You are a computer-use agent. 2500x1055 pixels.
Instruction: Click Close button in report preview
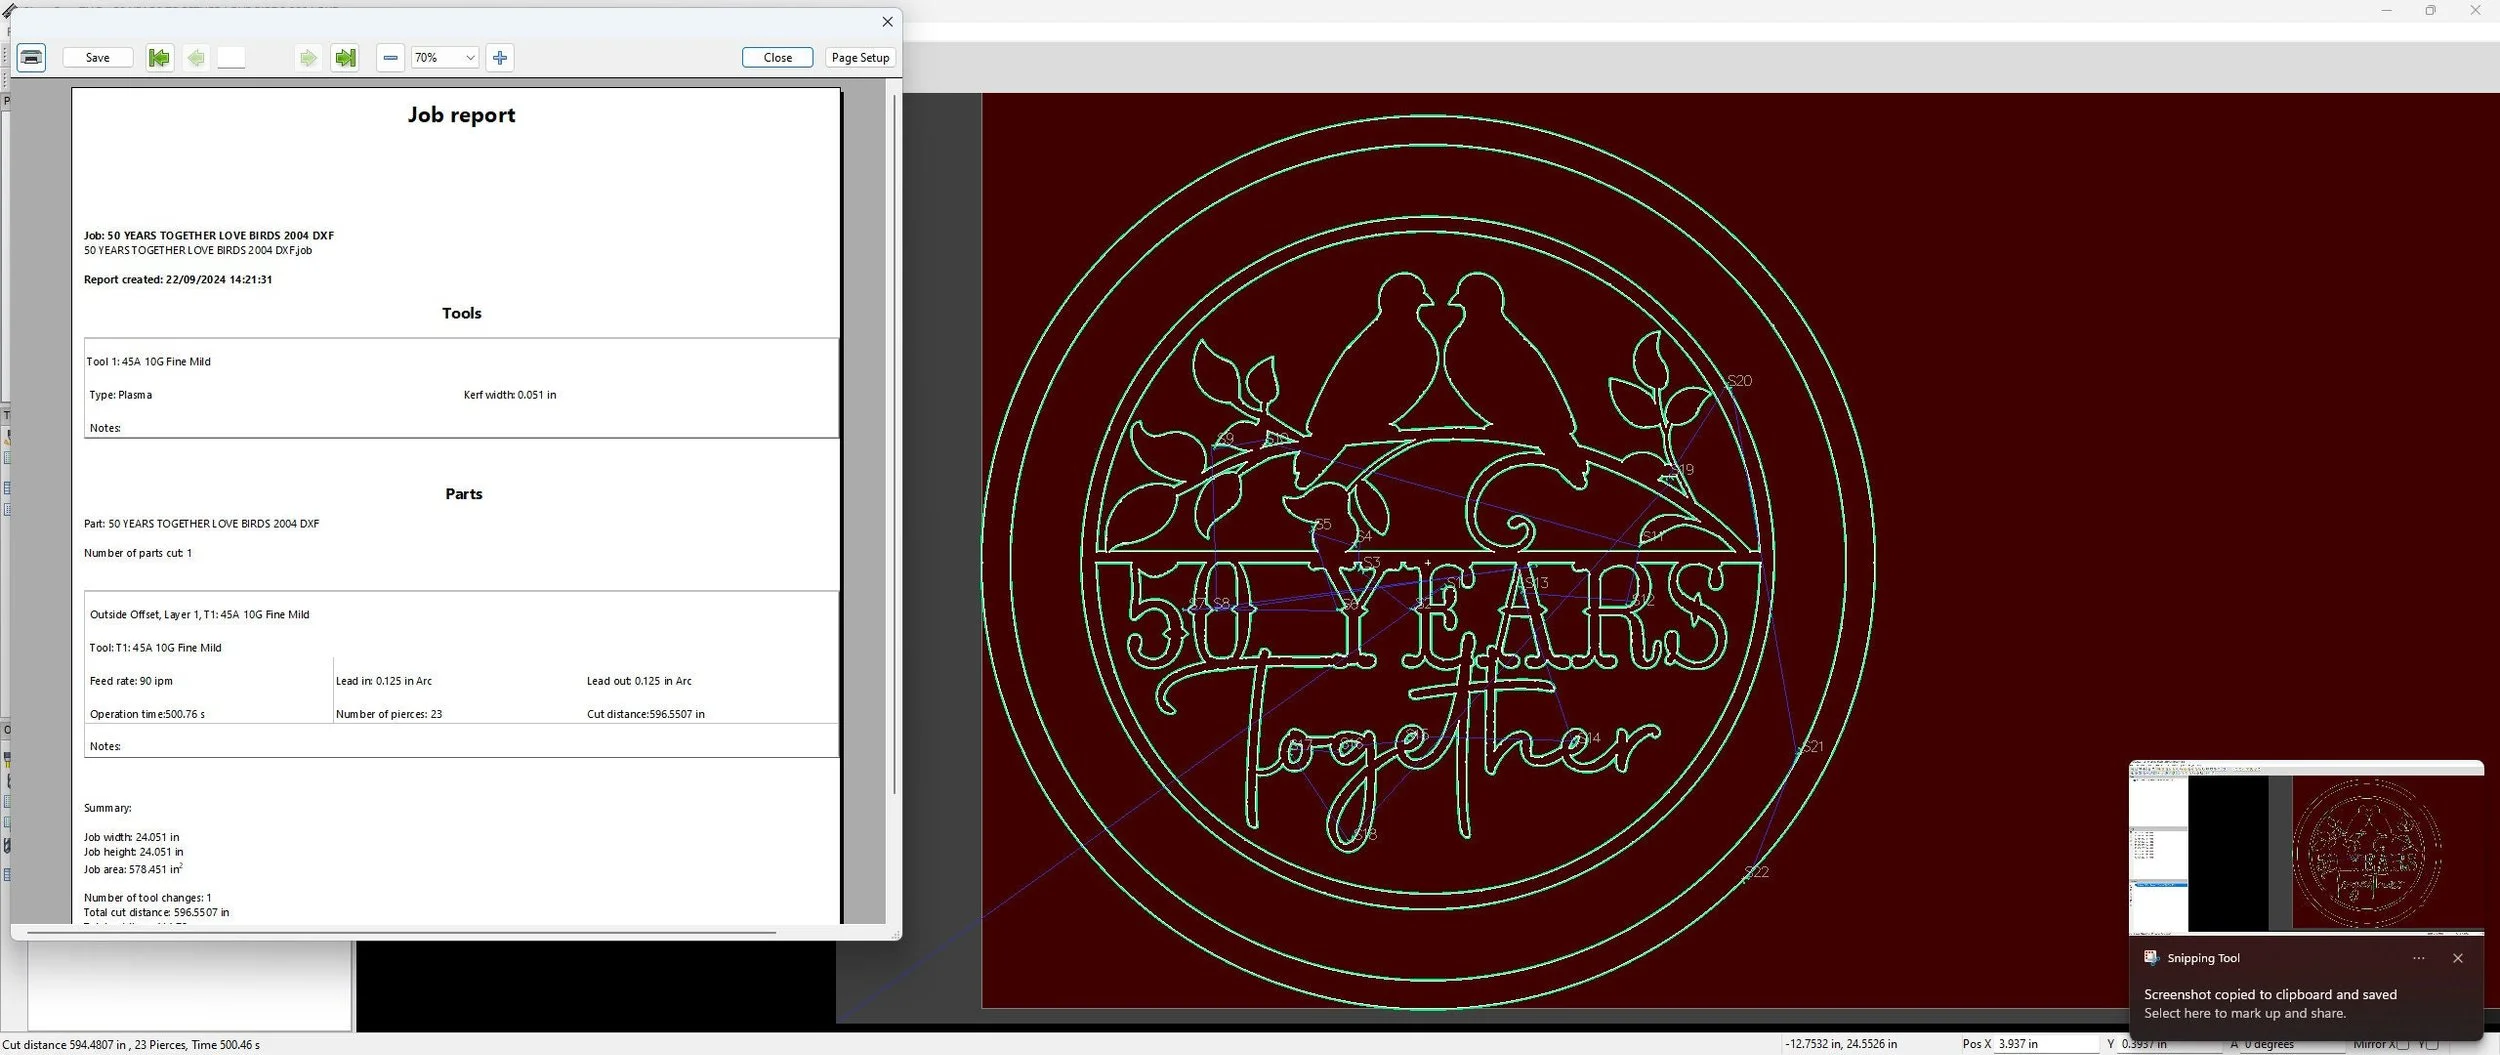[x=777, y=57]
